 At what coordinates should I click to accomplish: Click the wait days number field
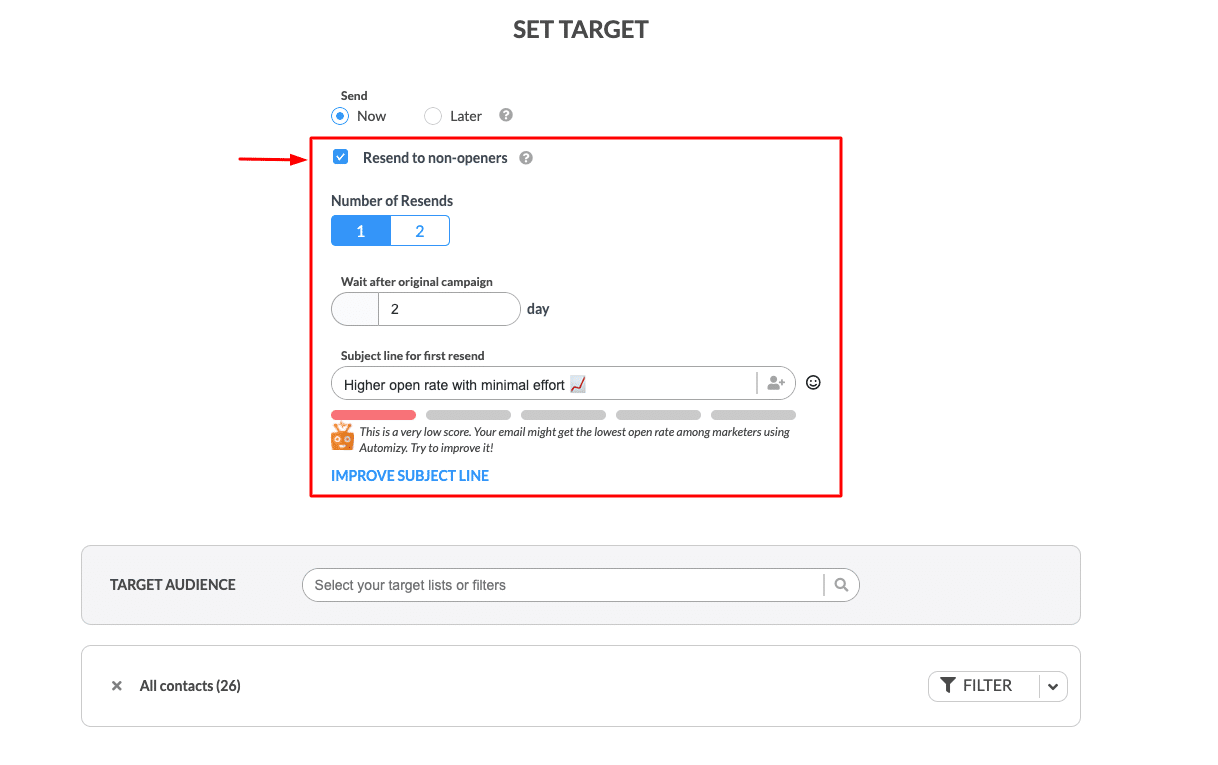click(x=449, y=309)
